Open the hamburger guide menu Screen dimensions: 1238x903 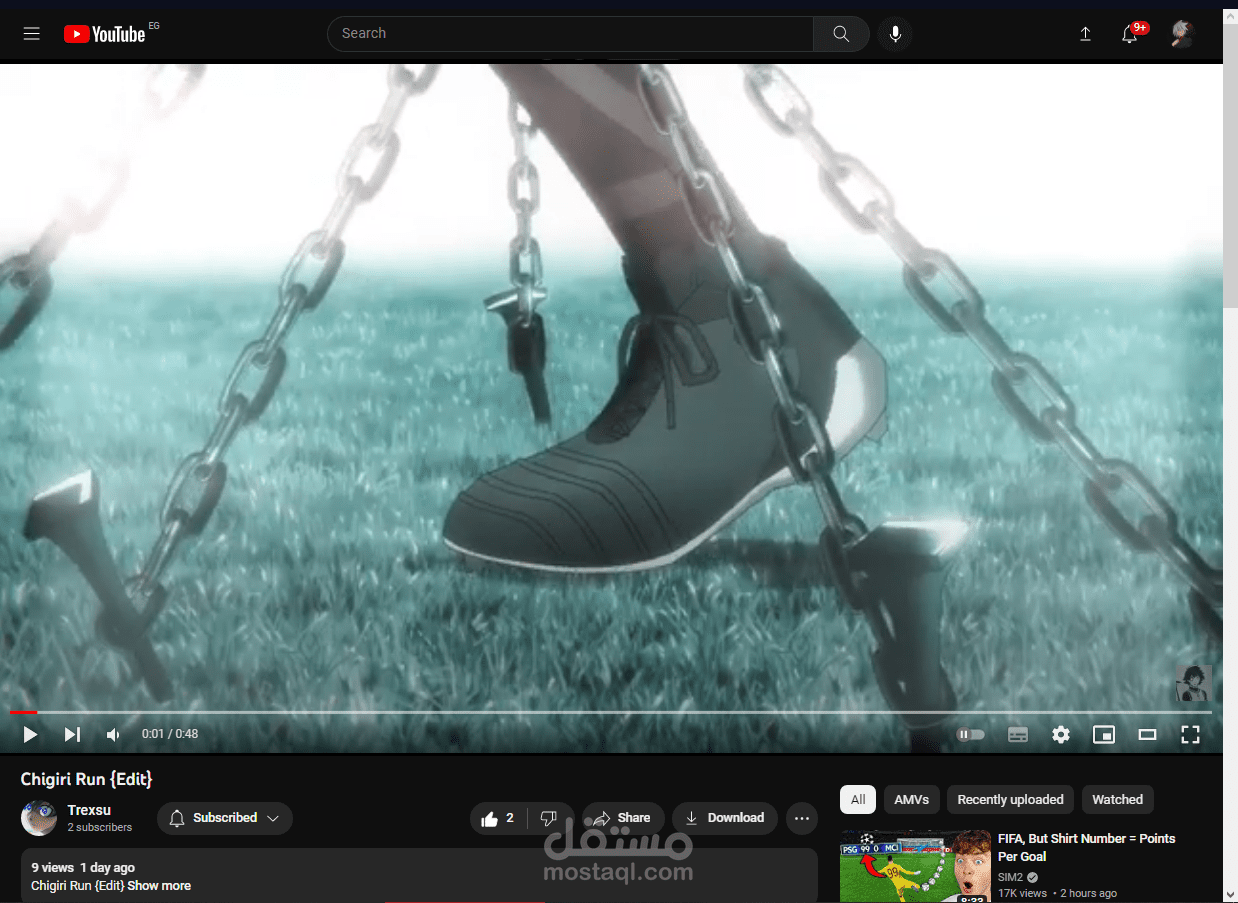[x=32, y=34]
